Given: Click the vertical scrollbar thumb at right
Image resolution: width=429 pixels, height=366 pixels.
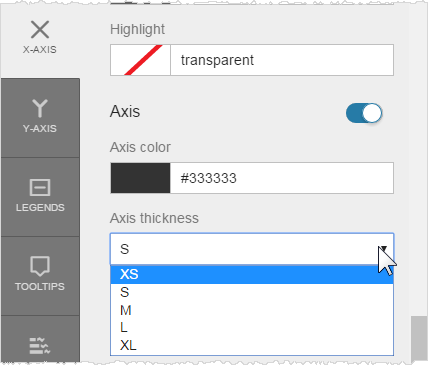Looking at the screenshot, I should coord(419,338).
